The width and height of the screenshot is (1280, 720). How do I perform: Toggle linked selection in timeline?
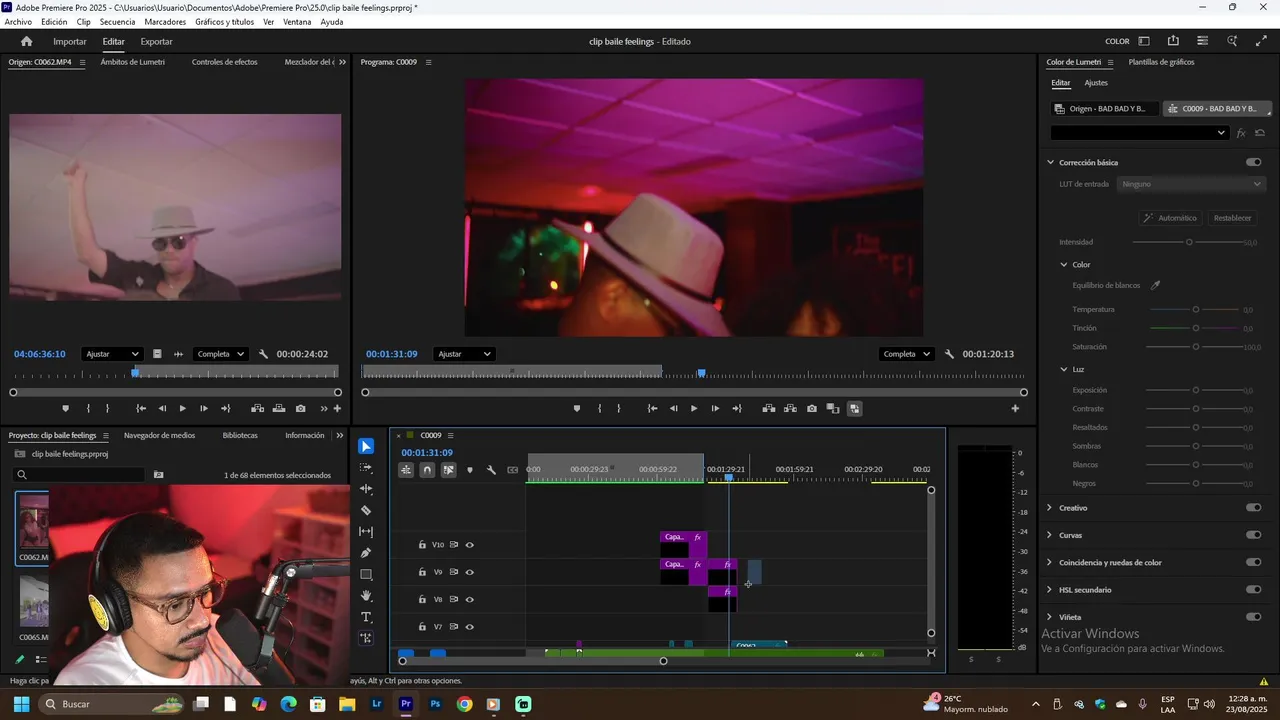click(x=448, y=470)
